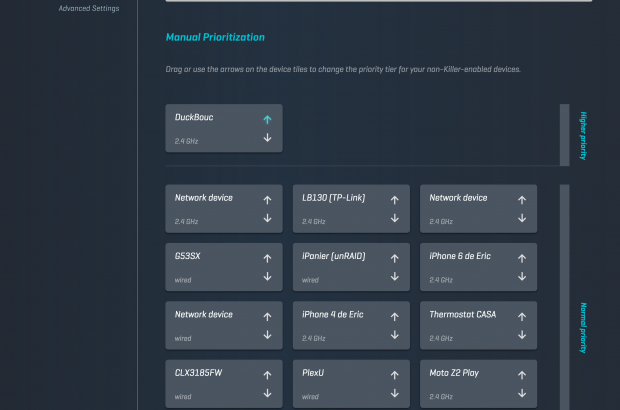Click the up arrow on LB130 (TP-Link)

pyautogui.click(x=394, y=200)
